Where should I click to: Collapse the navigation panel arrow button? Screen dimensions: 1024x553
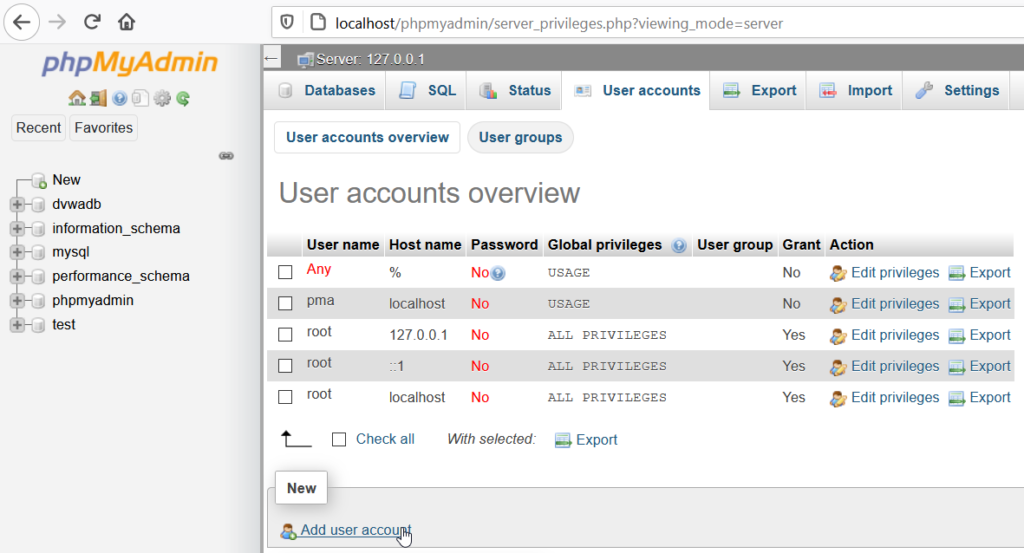click(272, 59)
